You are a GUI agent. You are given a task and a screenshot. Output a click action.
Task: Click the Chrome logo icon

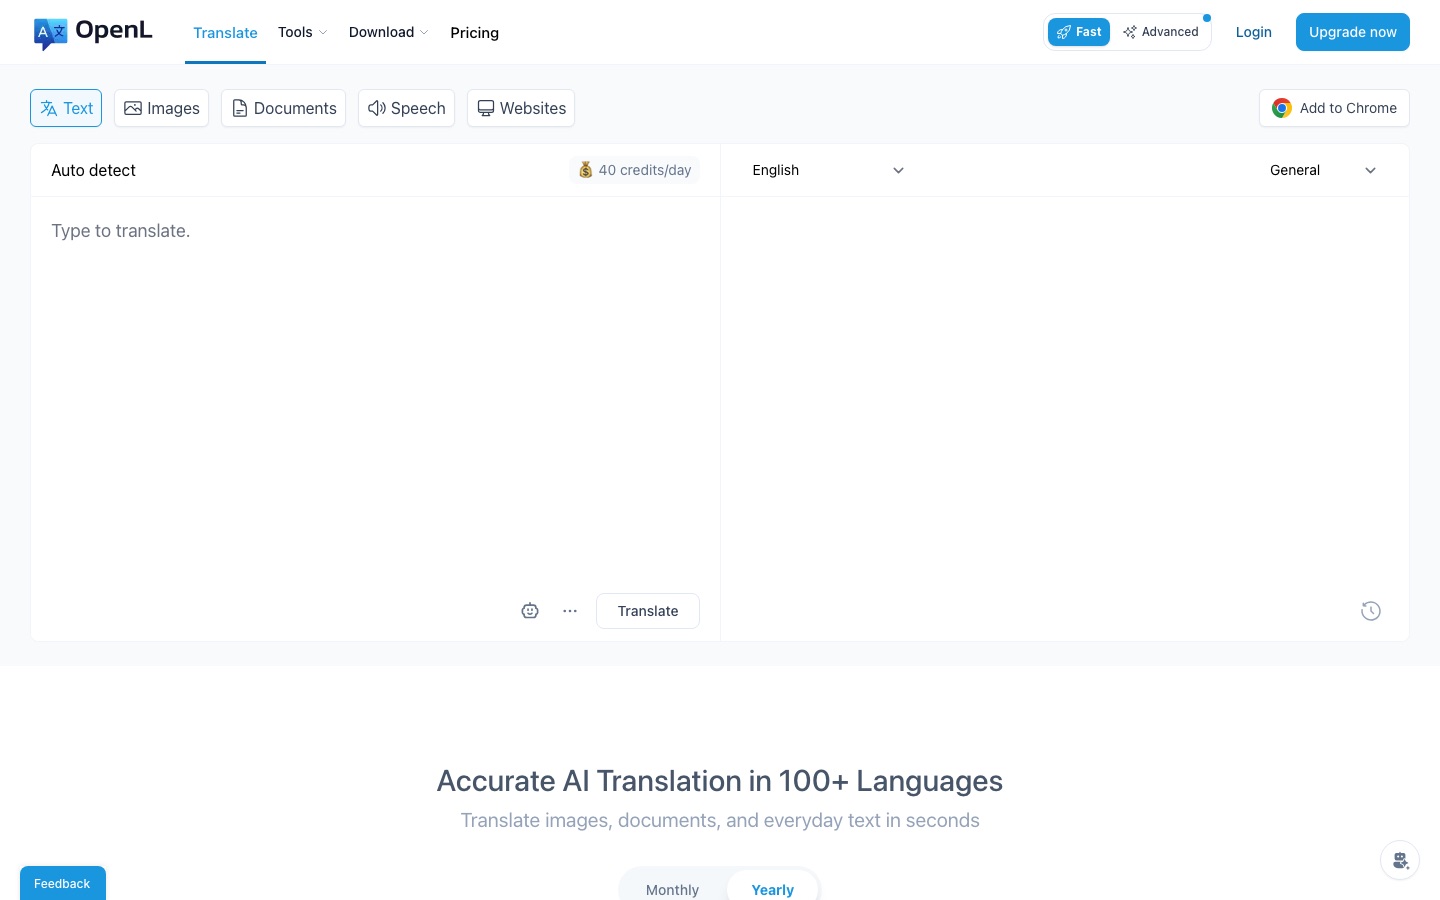pos(1282,108)
